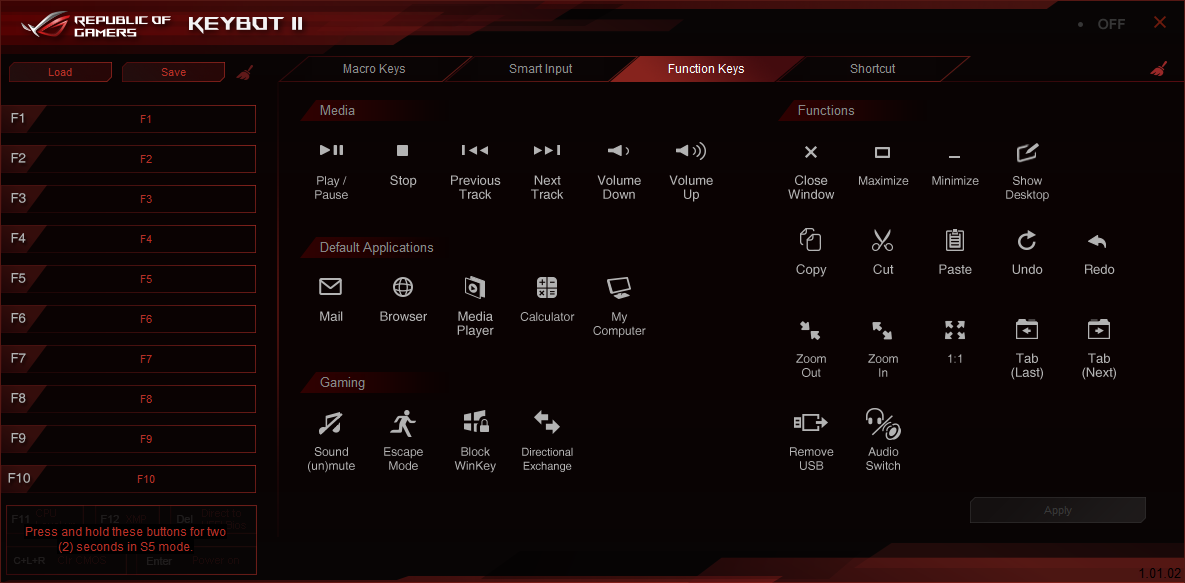Select the F7 key assignment row
Viewport: 1185px width, 583px height.
tap(128, 359)
